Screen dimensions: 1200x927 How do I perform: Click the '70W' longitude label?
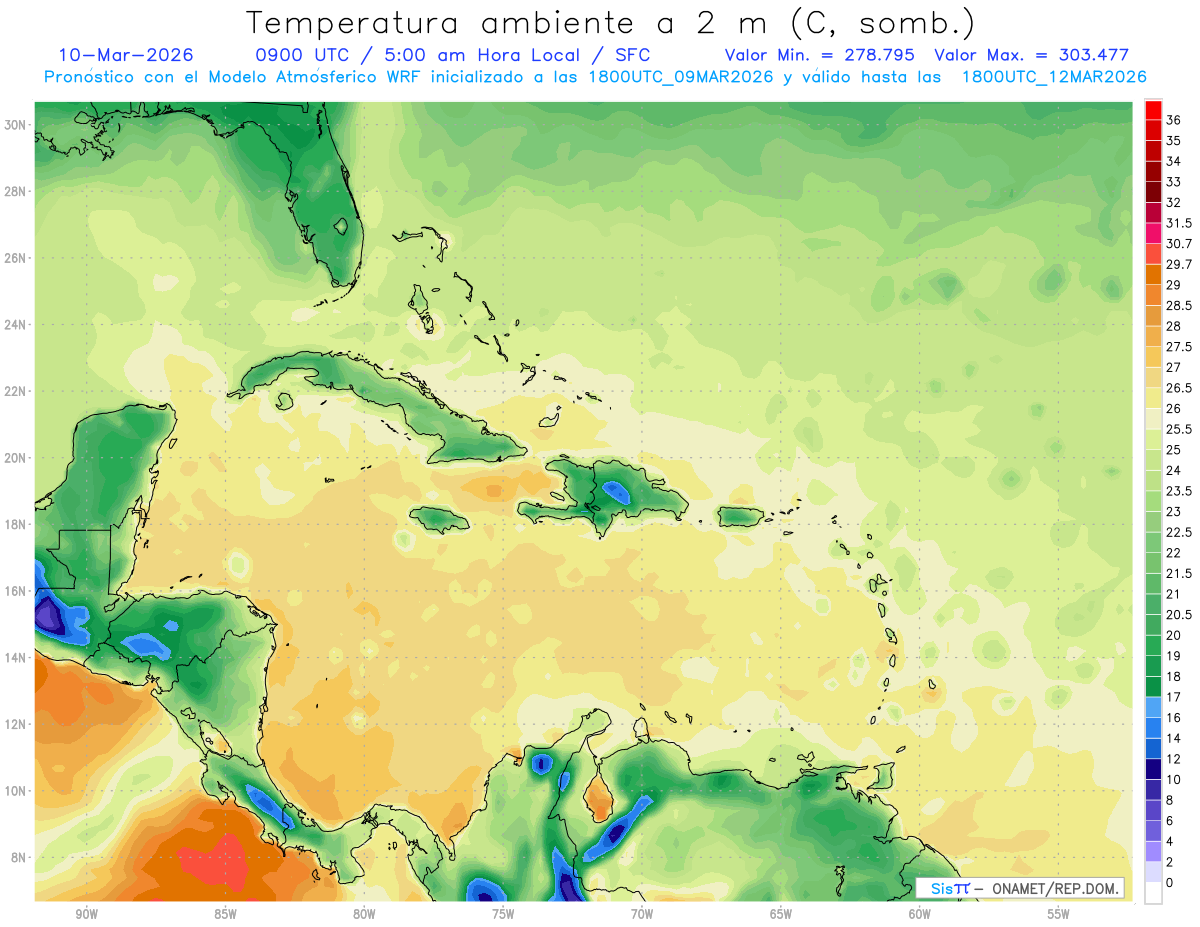click(x=642, y=914)
